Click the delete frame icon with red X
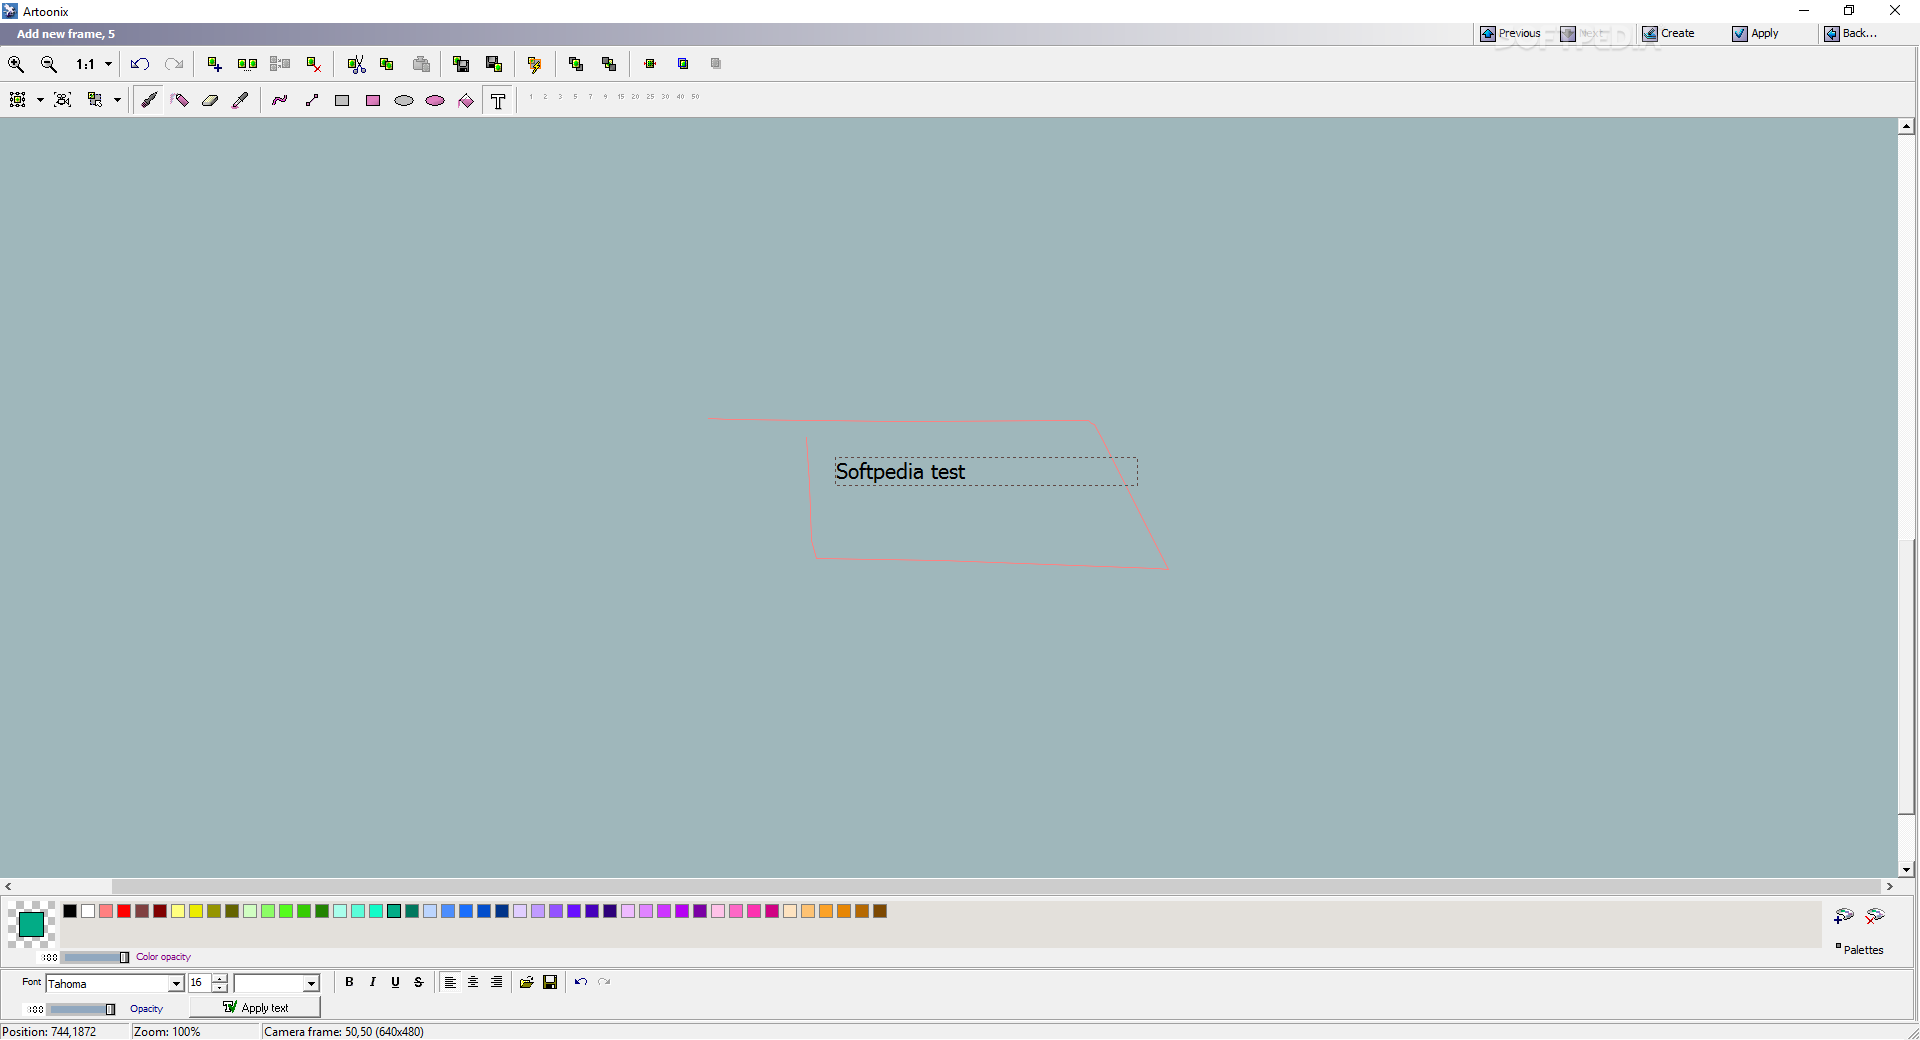Screen dimensions: 1920x1040 [x=313, y=64]
